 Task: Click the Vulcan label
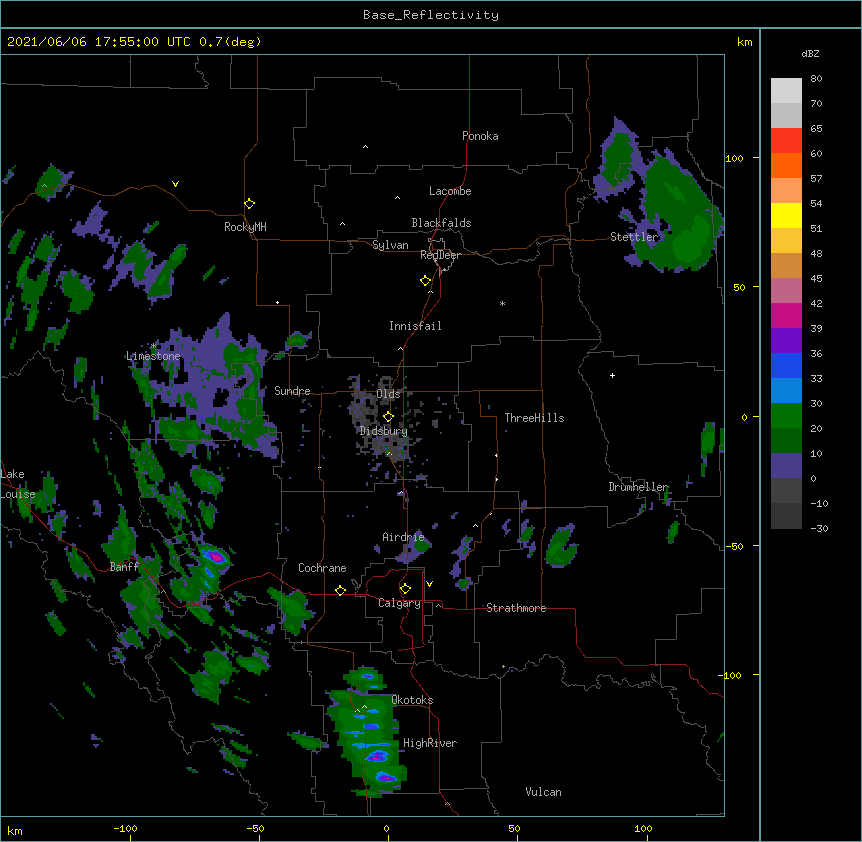tap(543, 792)
